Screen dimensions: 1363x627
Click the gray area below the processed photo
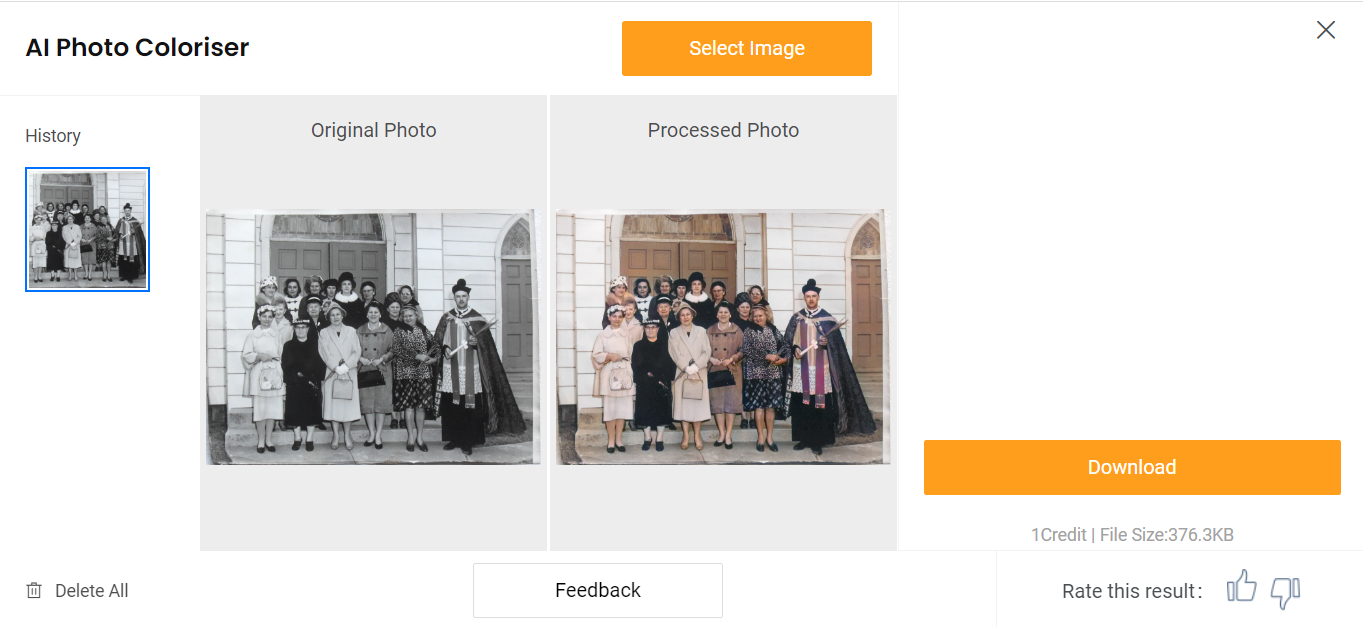point(722,507)
